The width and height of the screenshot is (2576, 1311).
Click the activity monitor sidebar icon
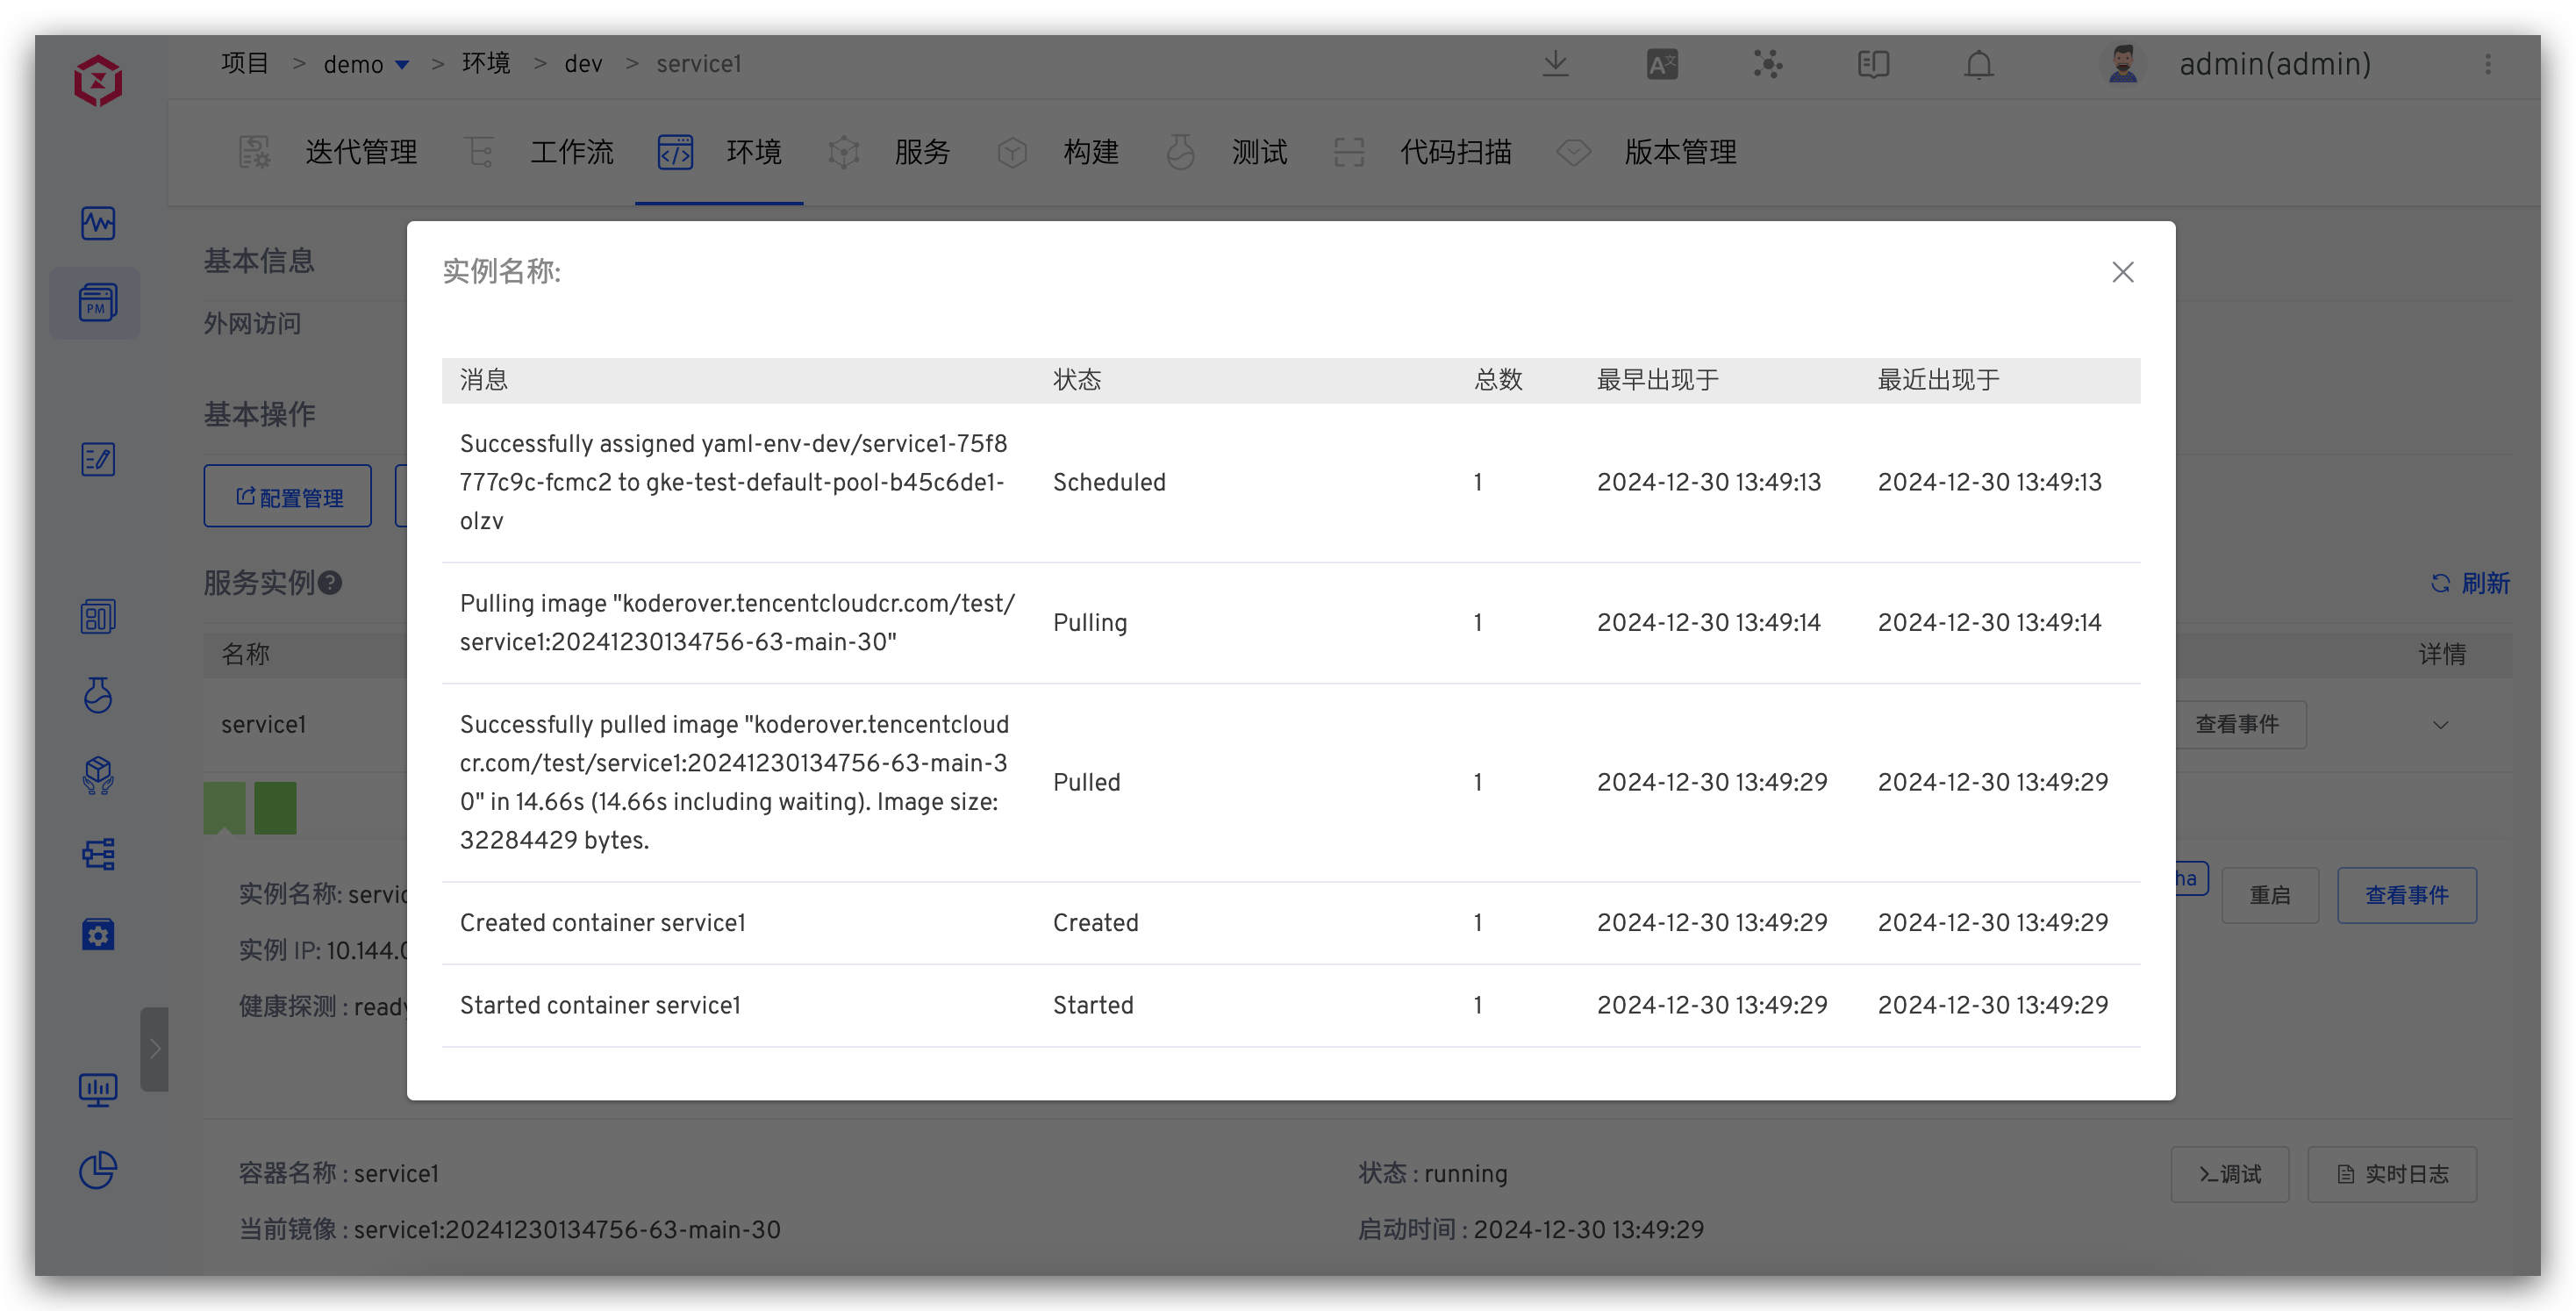coord(98,222)
